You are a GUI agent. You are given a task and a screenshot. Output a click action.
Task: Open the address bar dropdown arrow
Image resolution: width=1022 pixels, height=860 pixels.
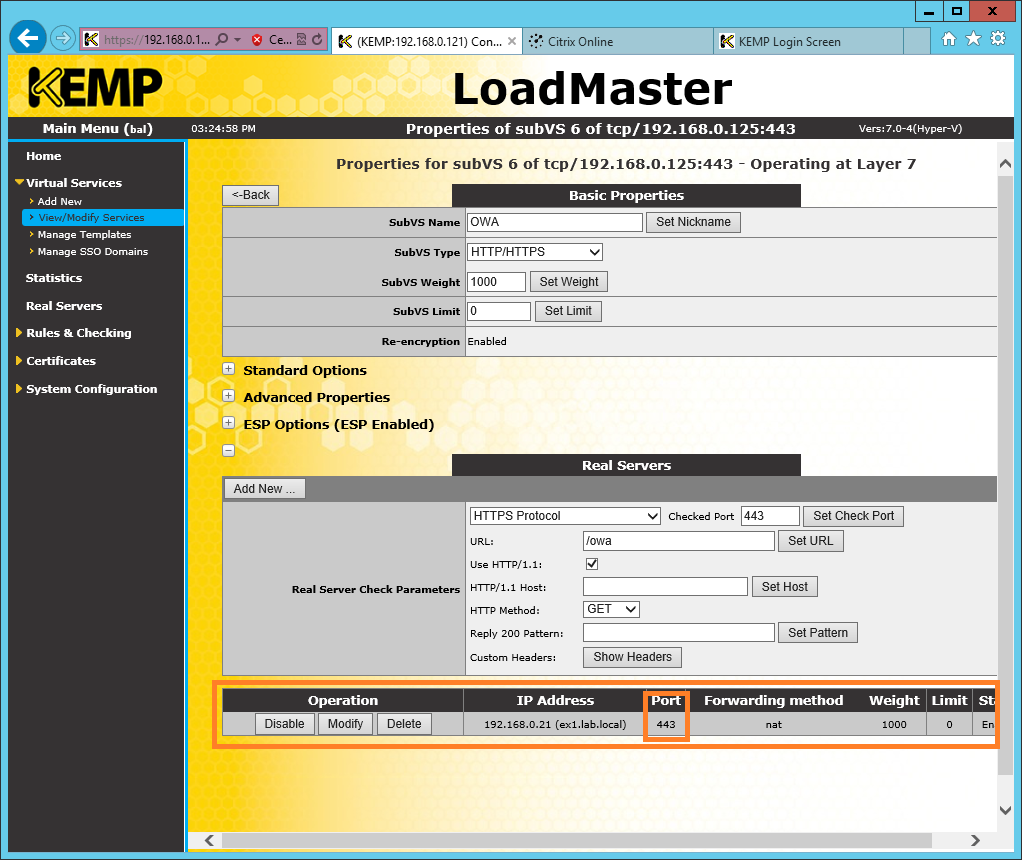coord(237,40)
